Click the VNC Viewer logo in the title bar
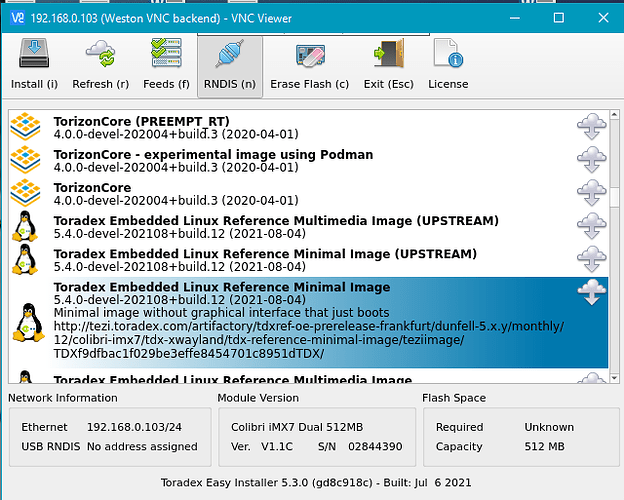This screenshot has height=500, width=624. point(18,18)
